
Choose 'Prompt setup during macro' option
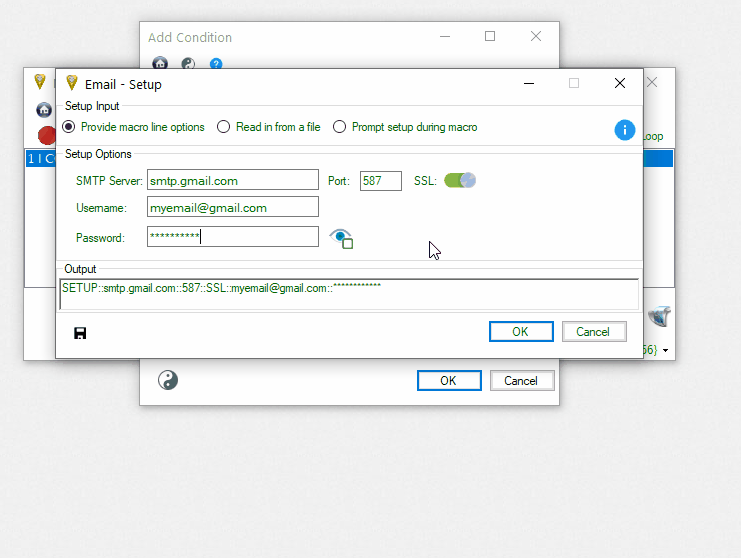(340, 127)
